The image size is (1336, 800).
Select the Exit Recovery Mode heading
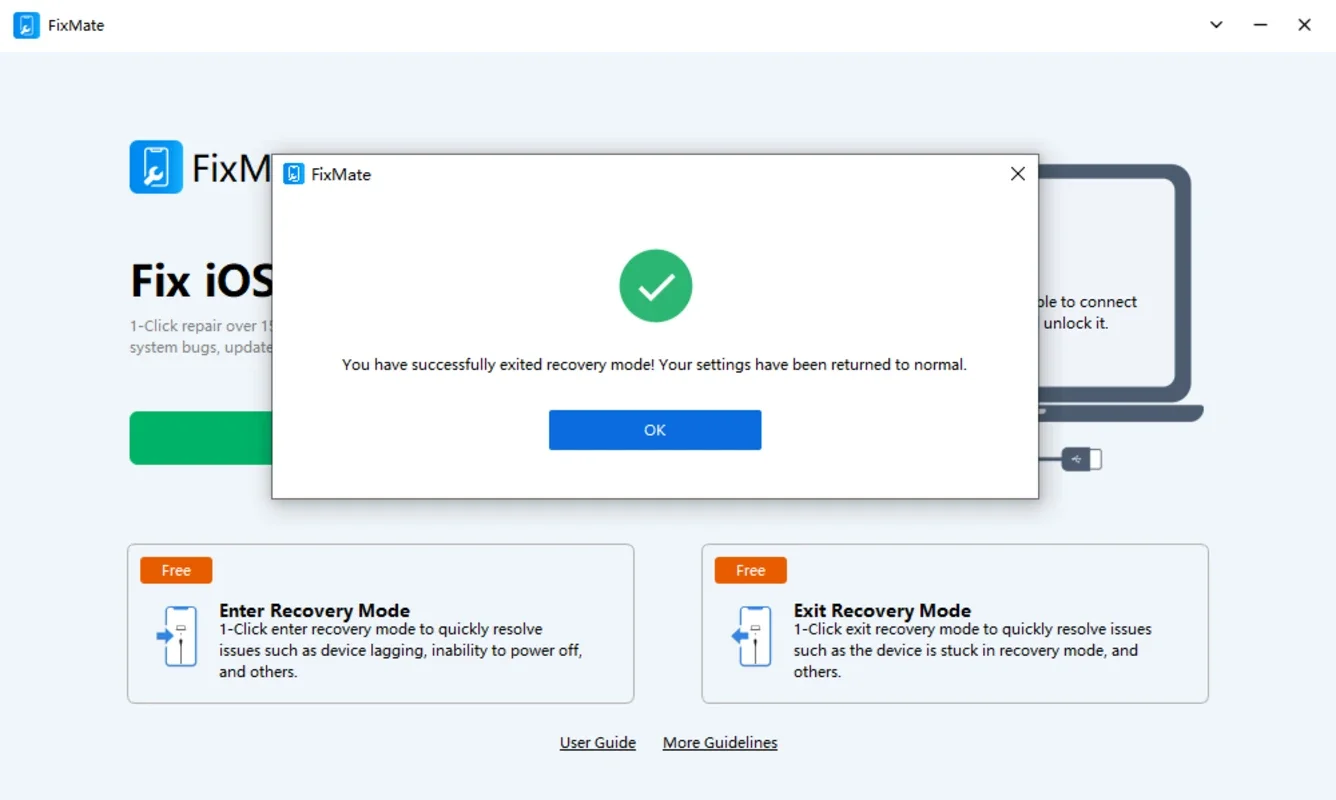882,610
